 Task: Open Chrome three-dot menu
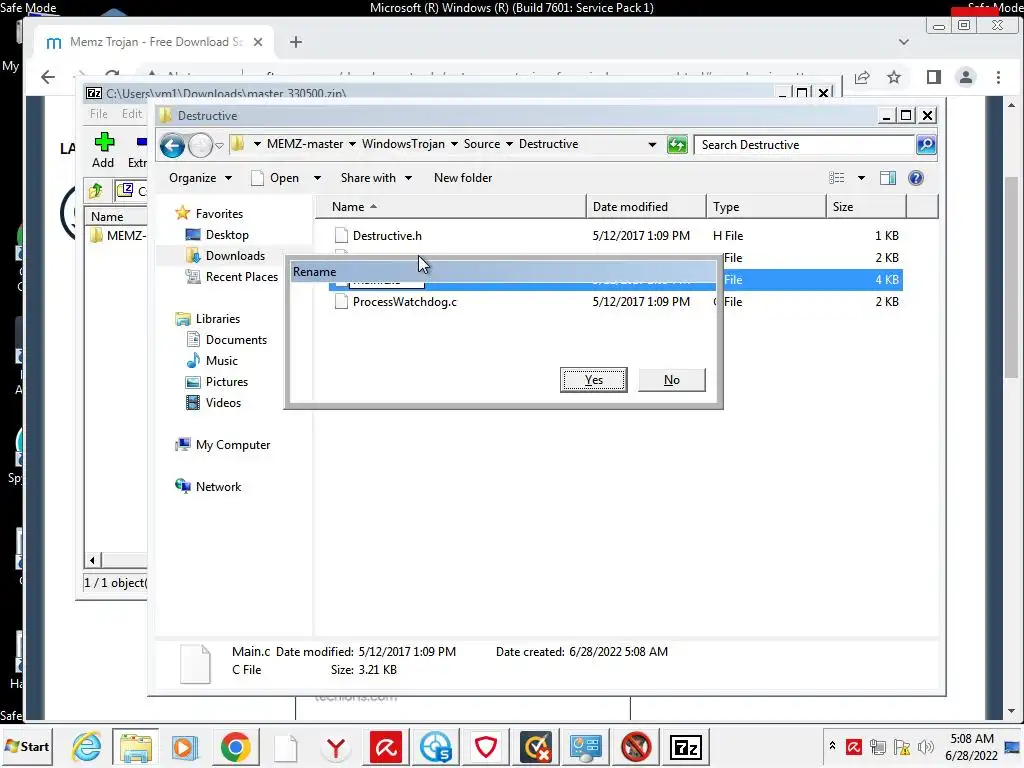(x=998, y=77)
